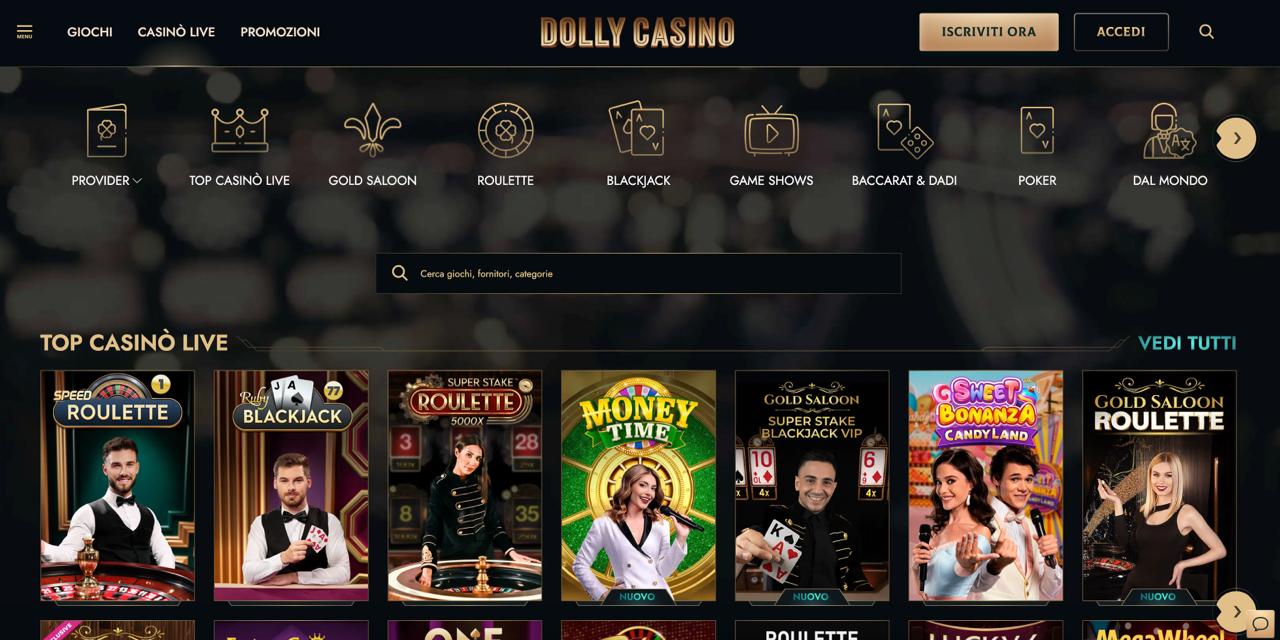Select the Top Casinò Live crown icon
The height and width of the screenshot is (640, 1280).
(240, 130)
